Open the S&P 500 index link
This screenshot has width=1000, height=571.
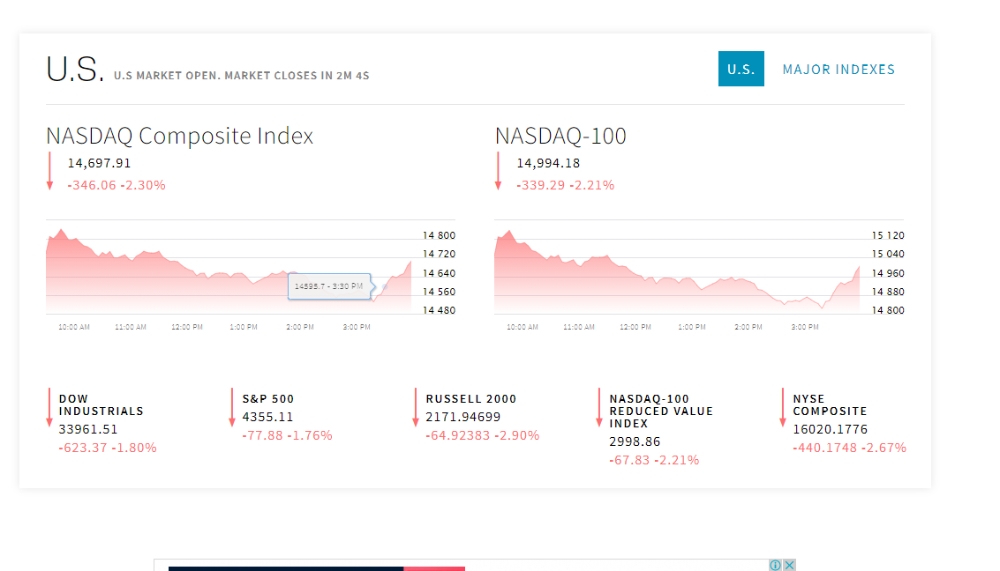coord(268,399)
